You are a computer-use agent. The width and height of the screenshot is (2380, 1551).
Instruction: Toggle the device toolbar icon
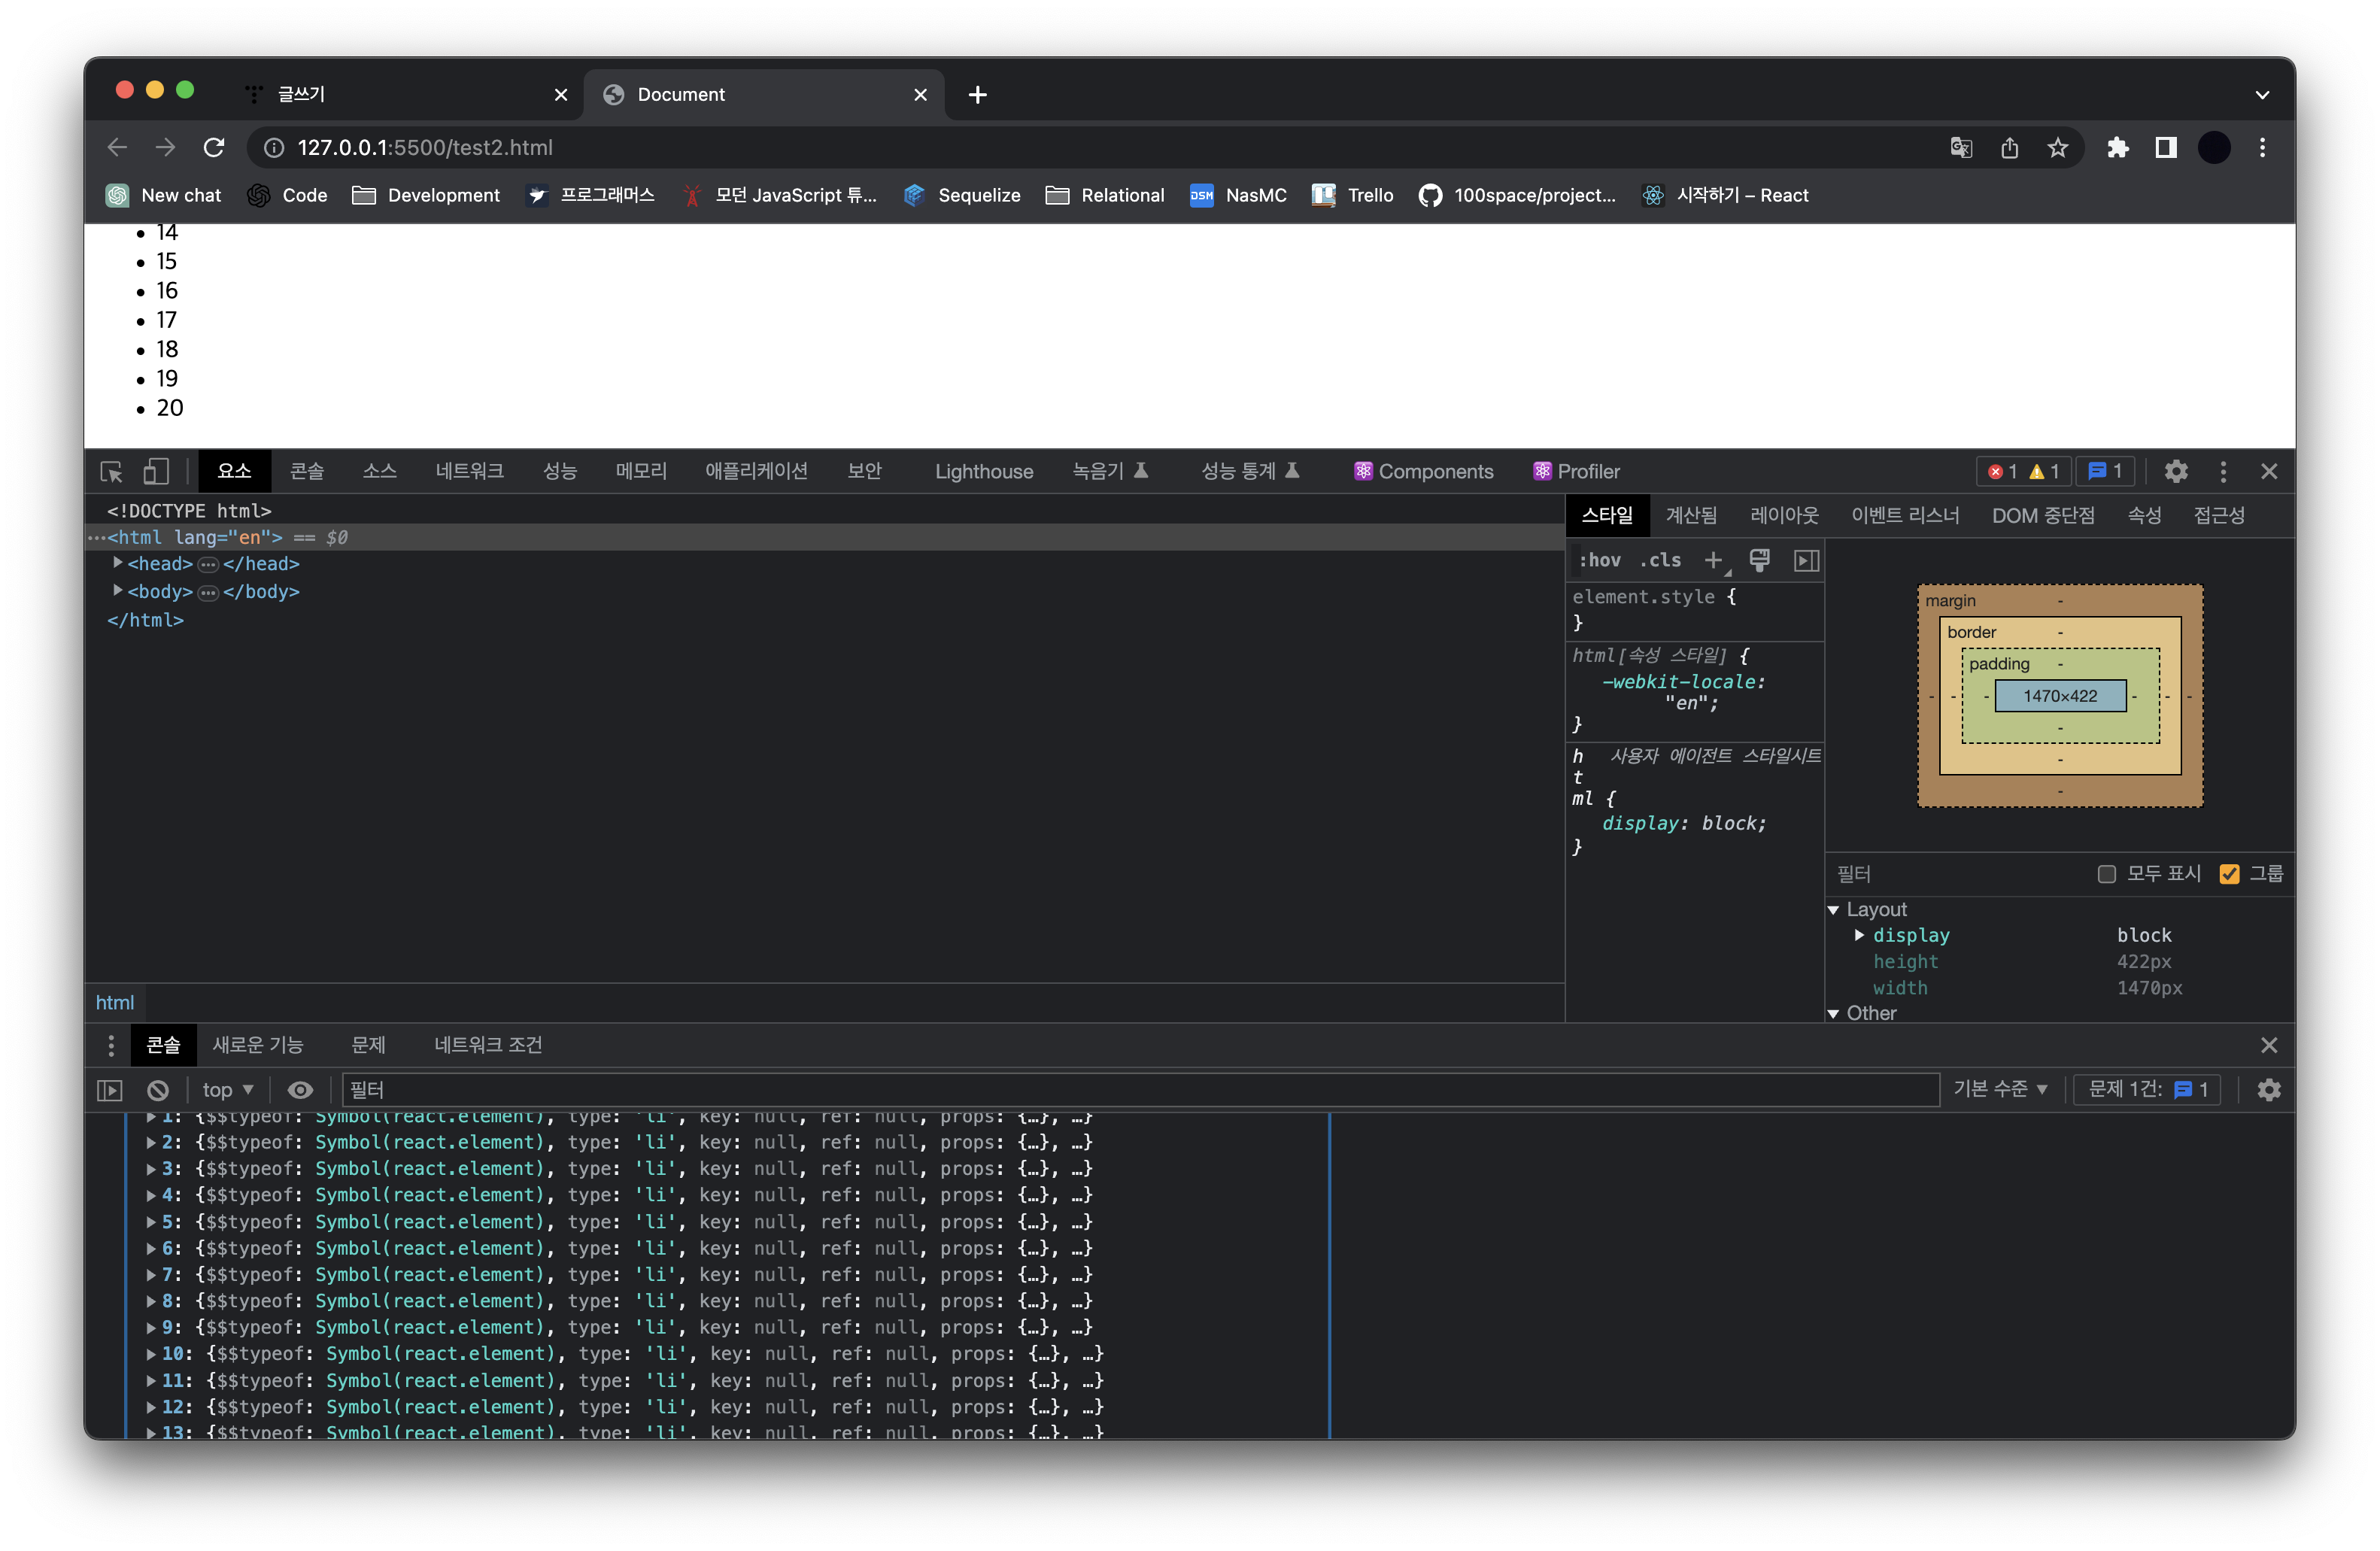point(155,471)
